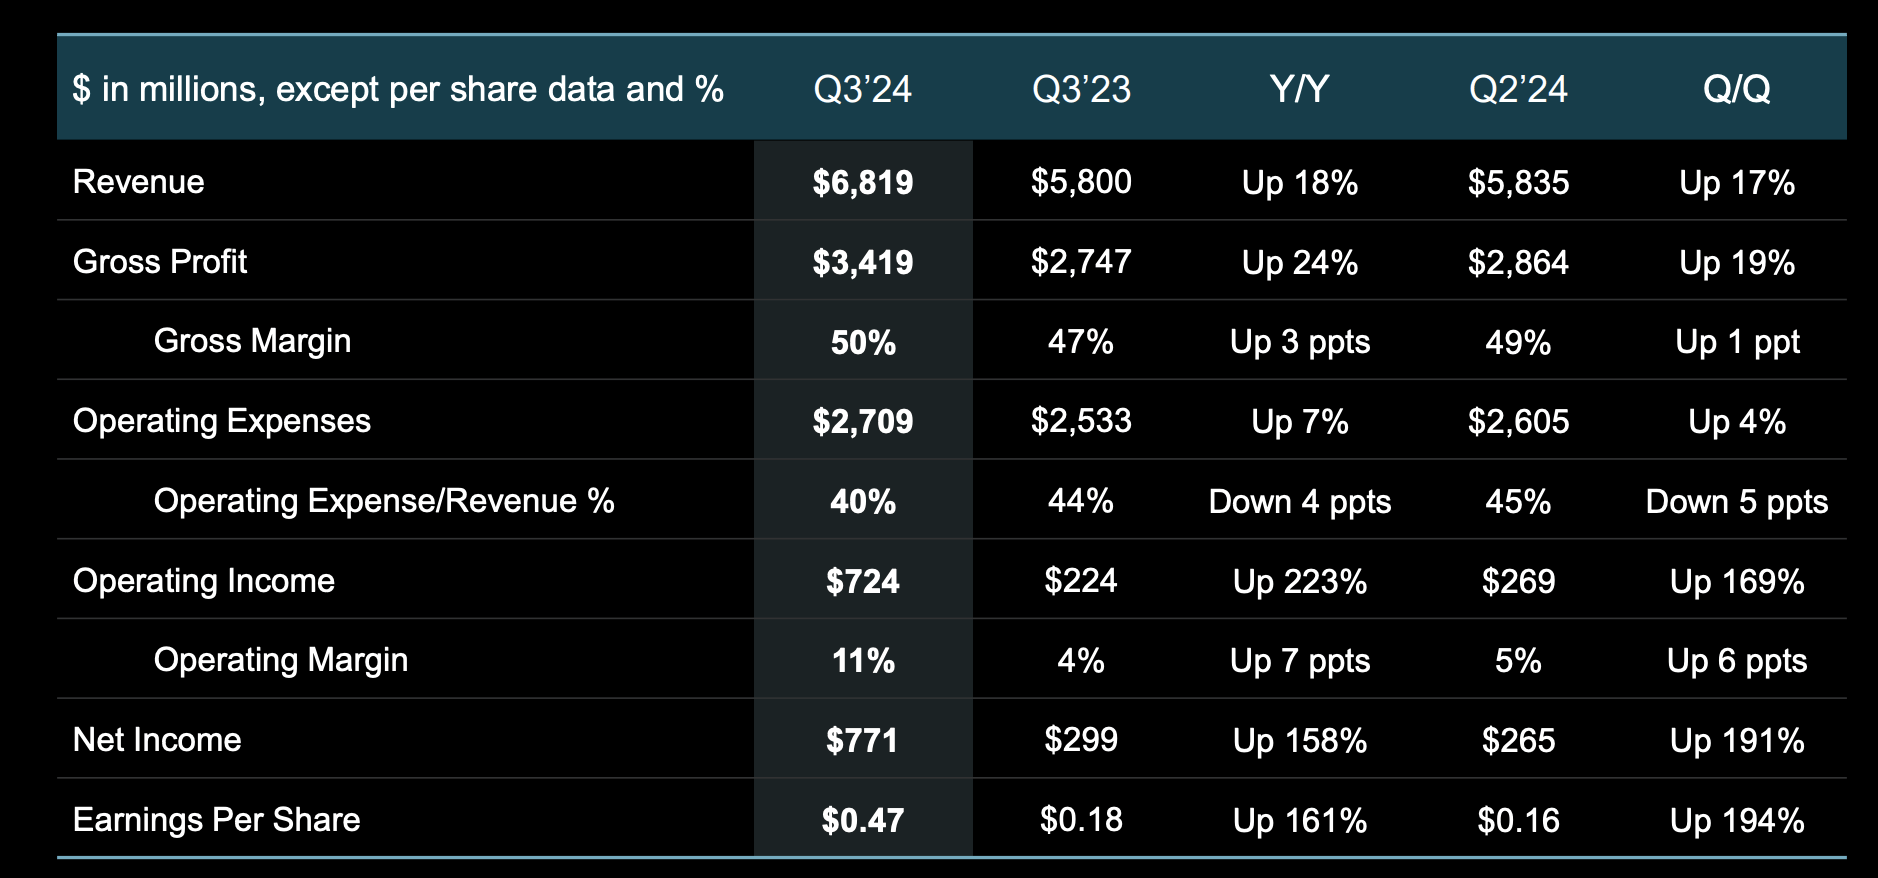Select the table units description header text
1878x878 pixels.
pyautogui.click(x=398, y=89)
